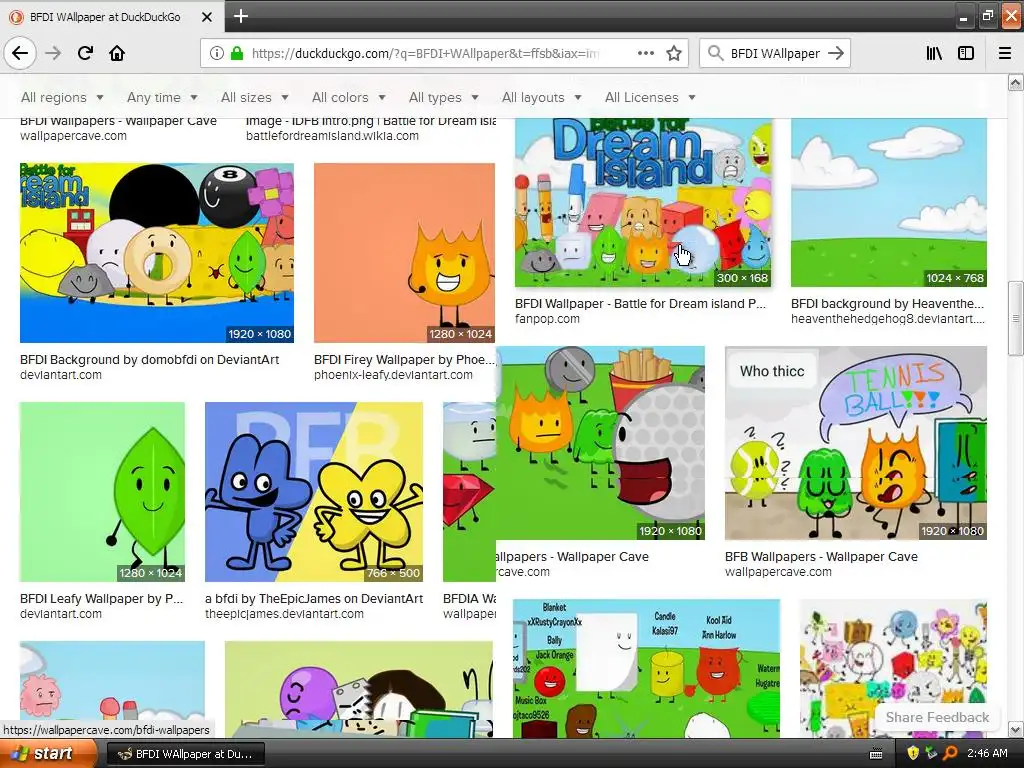1024x768 pixels.
Task: Click the theepicjames.deviantart.com source text
Action: coord(284,615)
